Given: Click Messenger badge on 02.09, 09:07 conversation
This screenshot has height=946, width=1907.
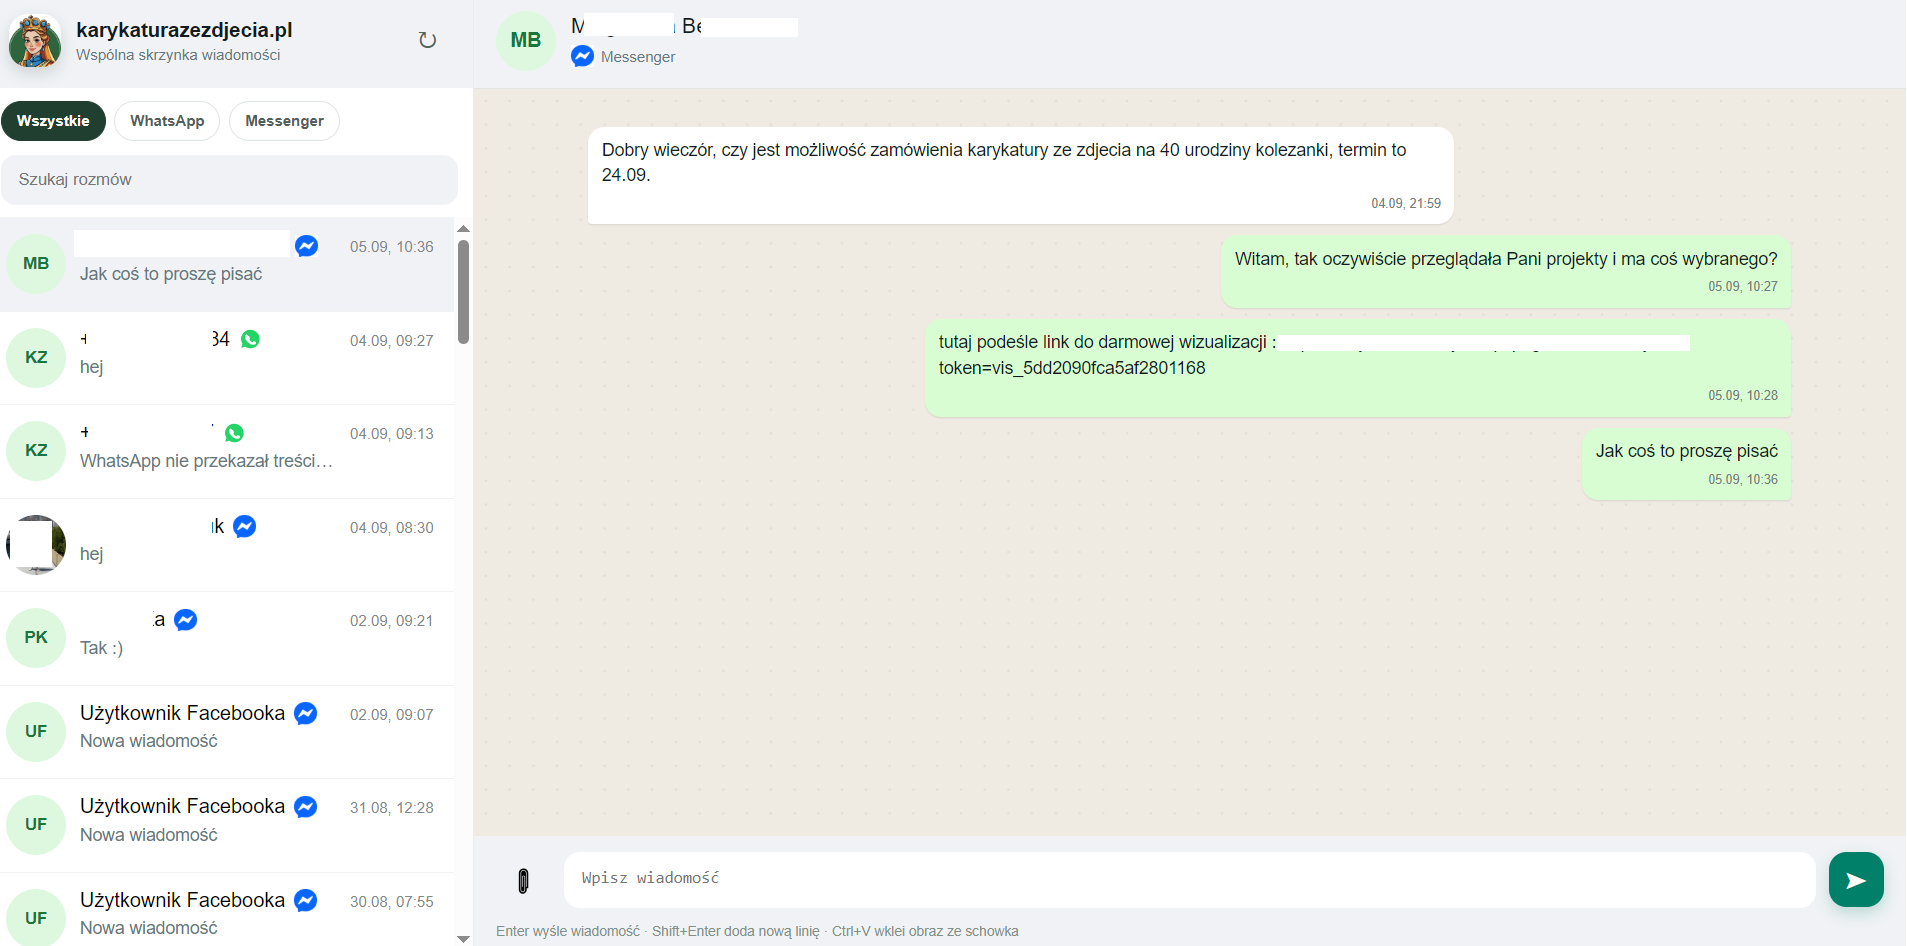Looking at the screenshot, I should click(x=306, y=713).
